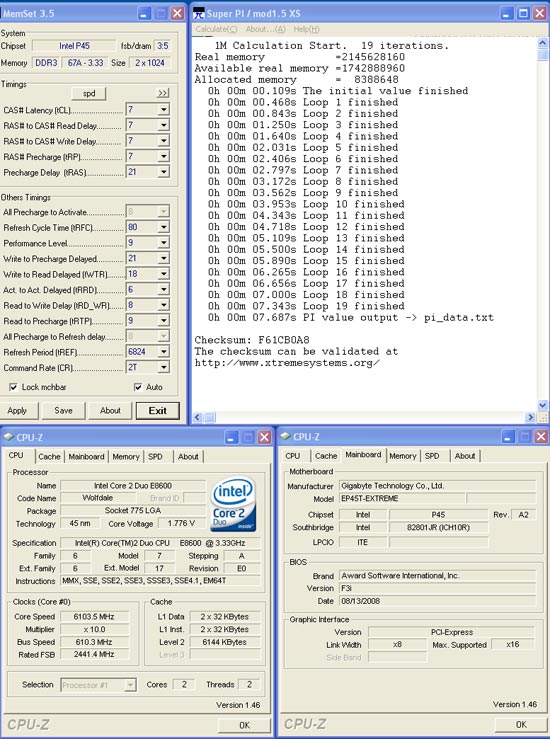Image resolution: width=550 pixels, height=739 pixels.
Task: Click the spd button in MemSet
Action: (89, 93)
